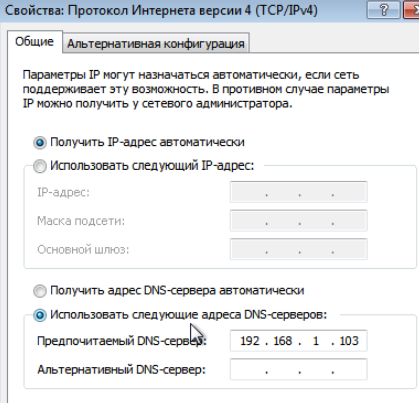419x403 pixels.
Task: Click the question mark help button
Action: 383,10
